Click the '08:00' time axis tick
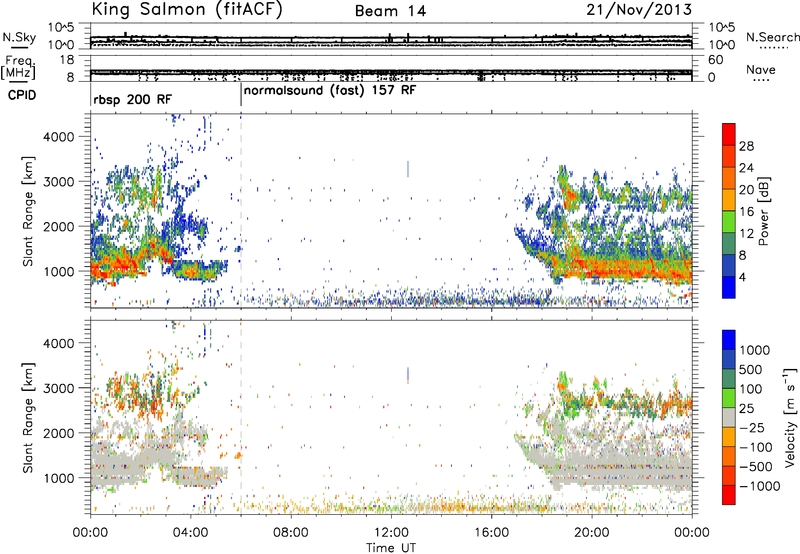The width and height of the screenshot is (800, 554). (290, 533)
